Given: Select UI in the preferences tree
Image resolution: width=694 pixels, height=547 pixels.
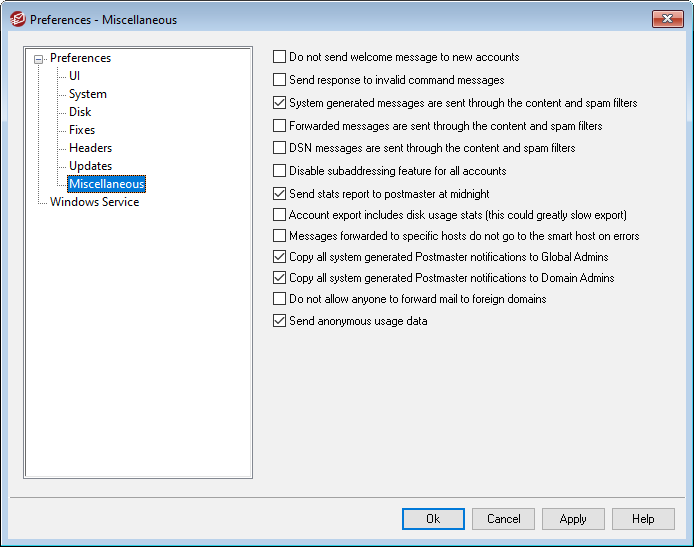Looking at the screenshot, I should [x=75, y=76].
